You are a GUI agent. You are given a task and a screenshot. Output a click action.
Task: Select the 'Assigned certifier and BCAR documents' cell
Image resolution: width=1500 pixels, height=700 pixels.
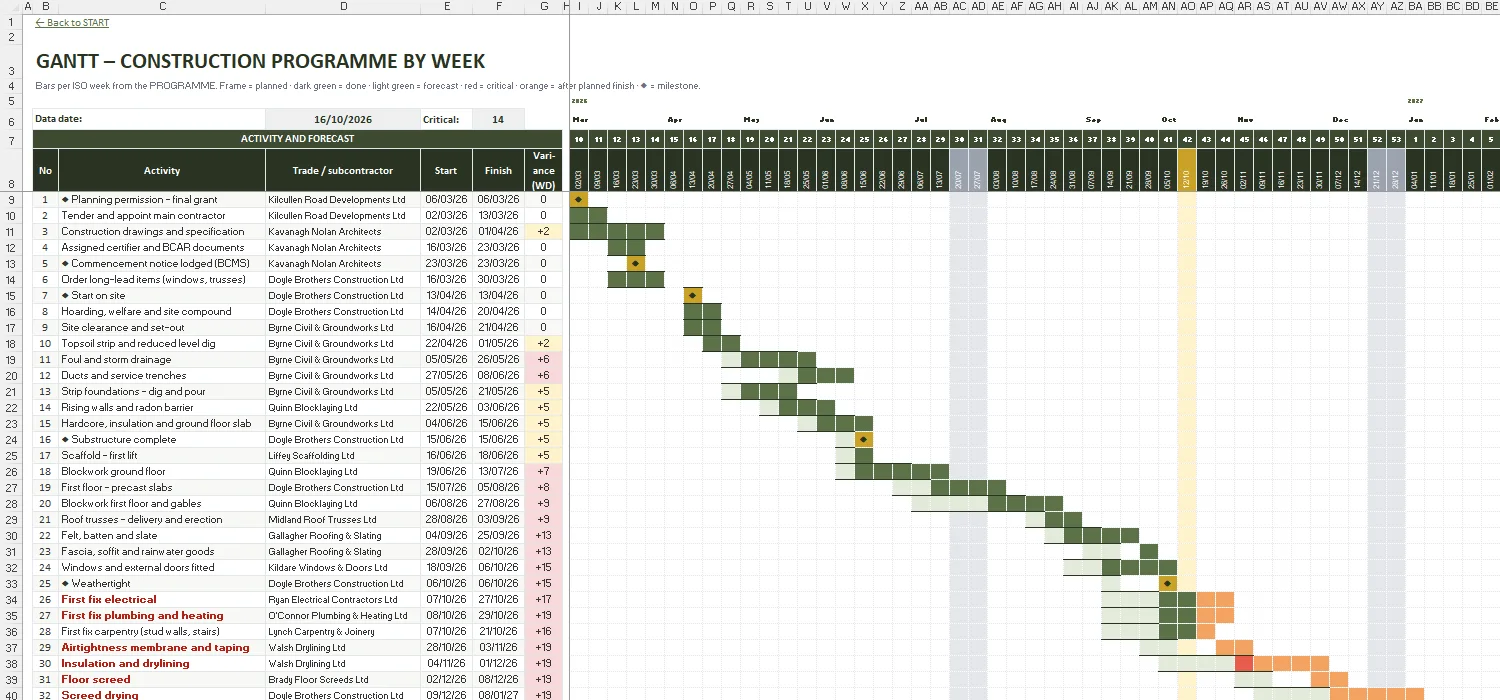pyautogui.click(x=162, y=247)
